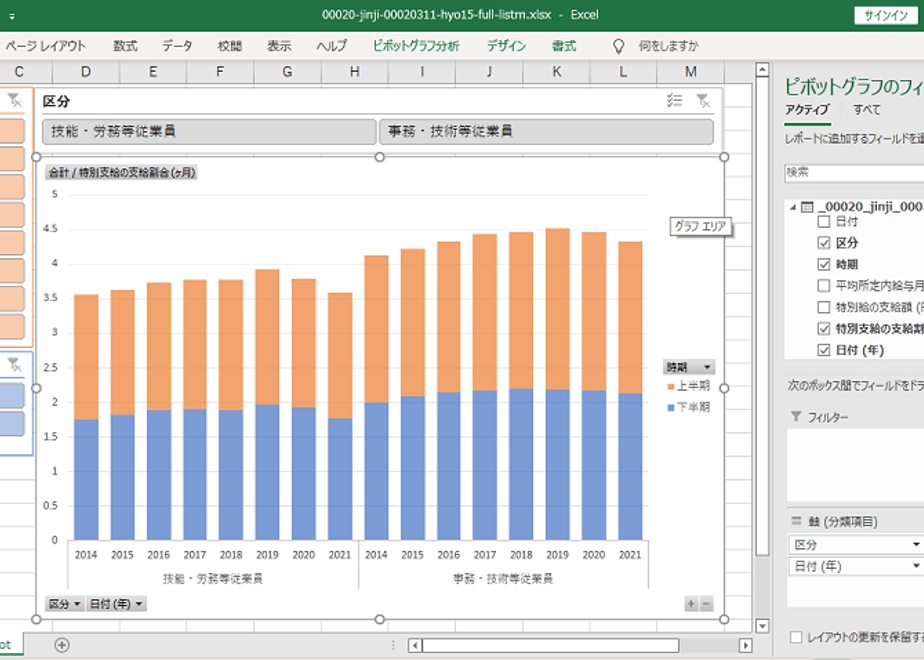924x660 pixels.
Task: Open the 数式 ribbon tab
Action: tap(125, 46)
